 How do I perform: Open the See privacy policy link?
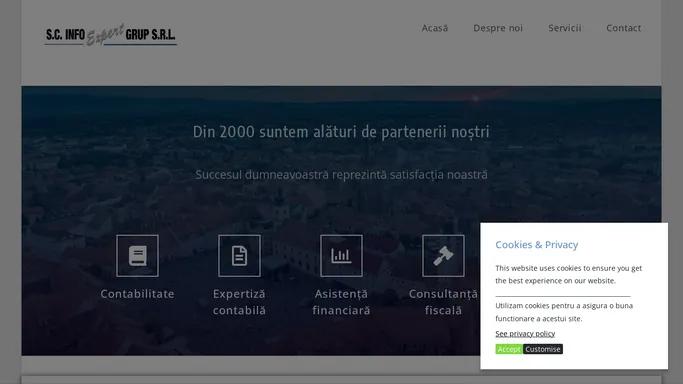click(x=525, y=333)
